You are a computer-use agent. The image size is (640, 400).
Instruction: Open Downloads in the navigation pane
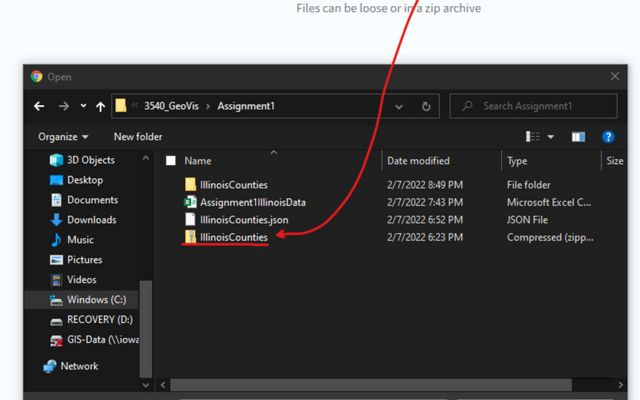(91, 220)
